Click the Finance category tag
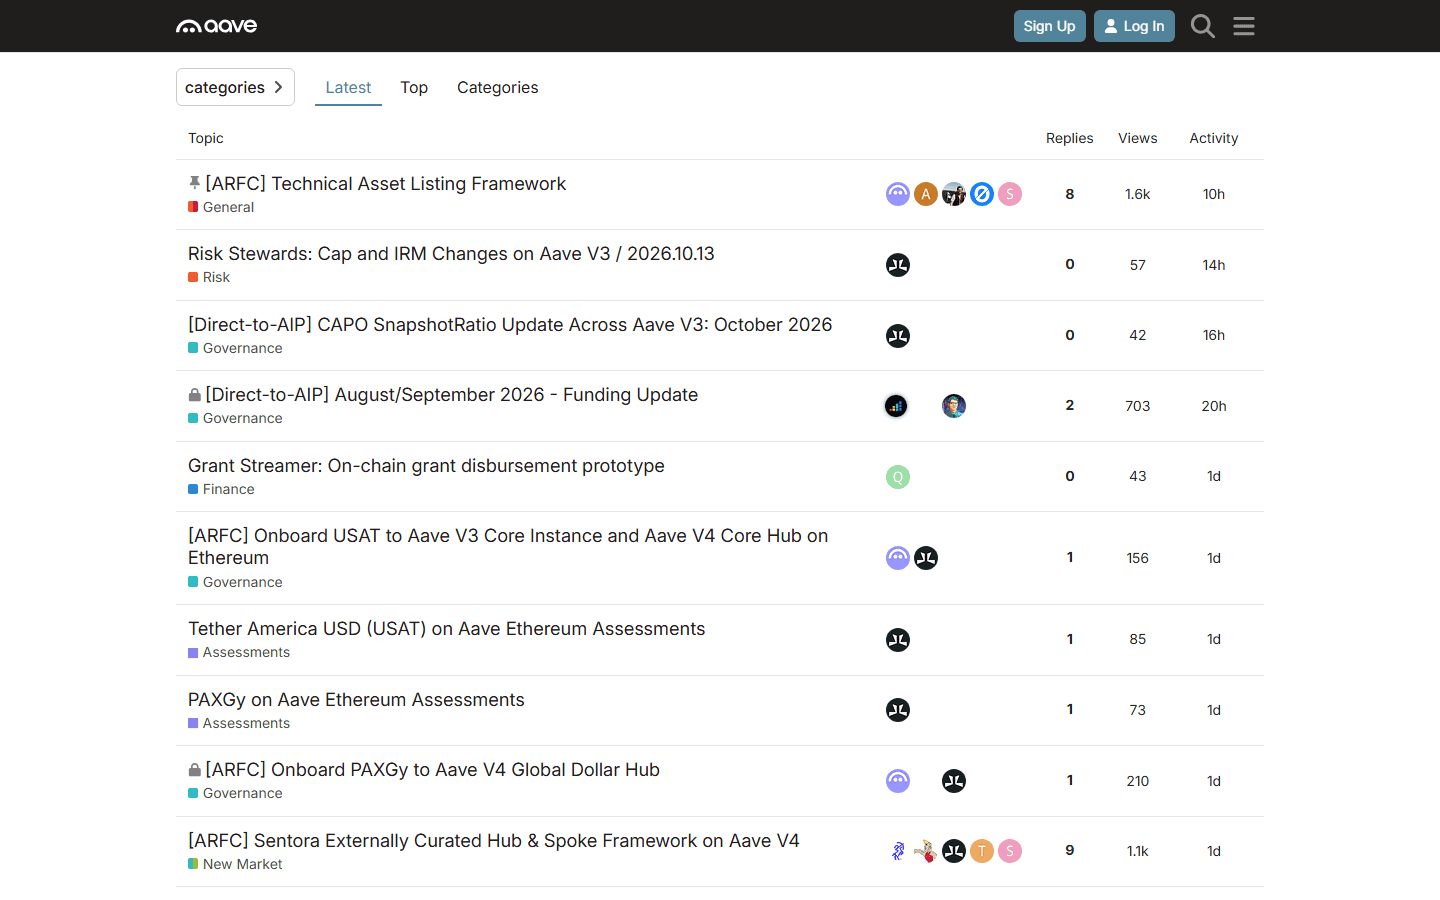This screenshot has height=900, width=1440. [x=221, y=489]
